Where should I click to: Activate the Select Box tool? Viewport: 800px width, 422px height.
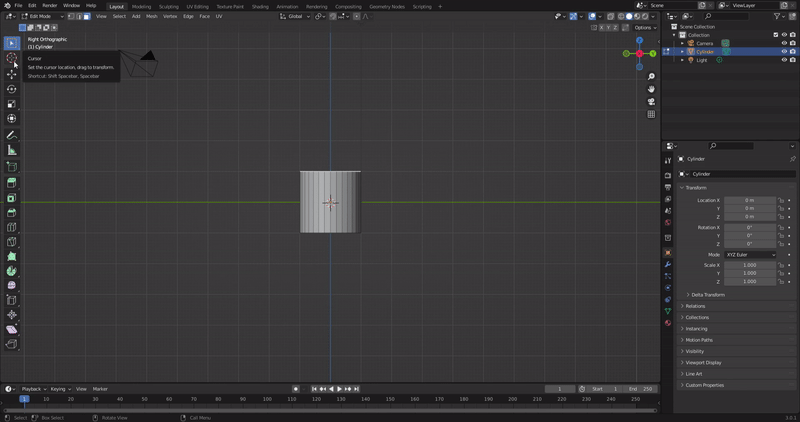click(11, 43)
